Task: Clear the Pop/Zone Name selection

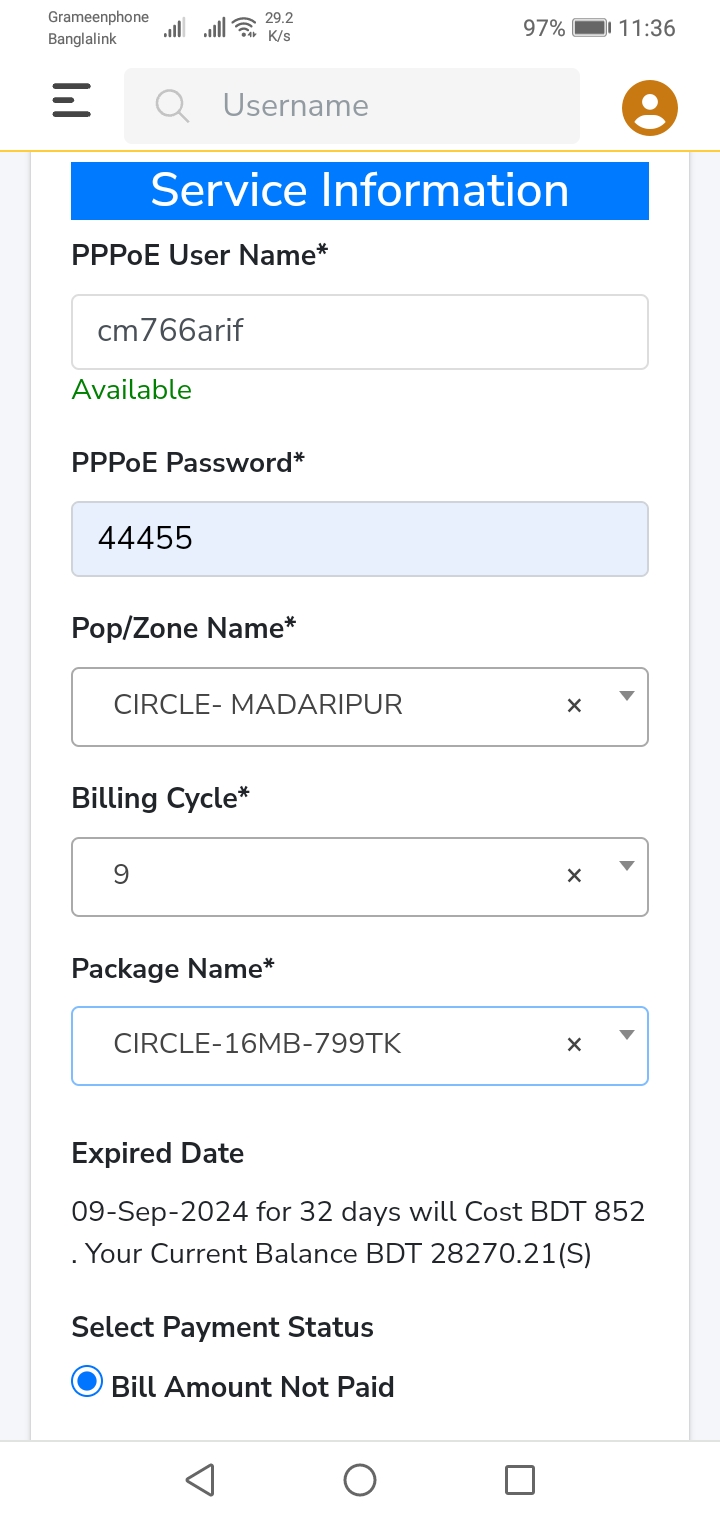Action: tap(574, 706)
